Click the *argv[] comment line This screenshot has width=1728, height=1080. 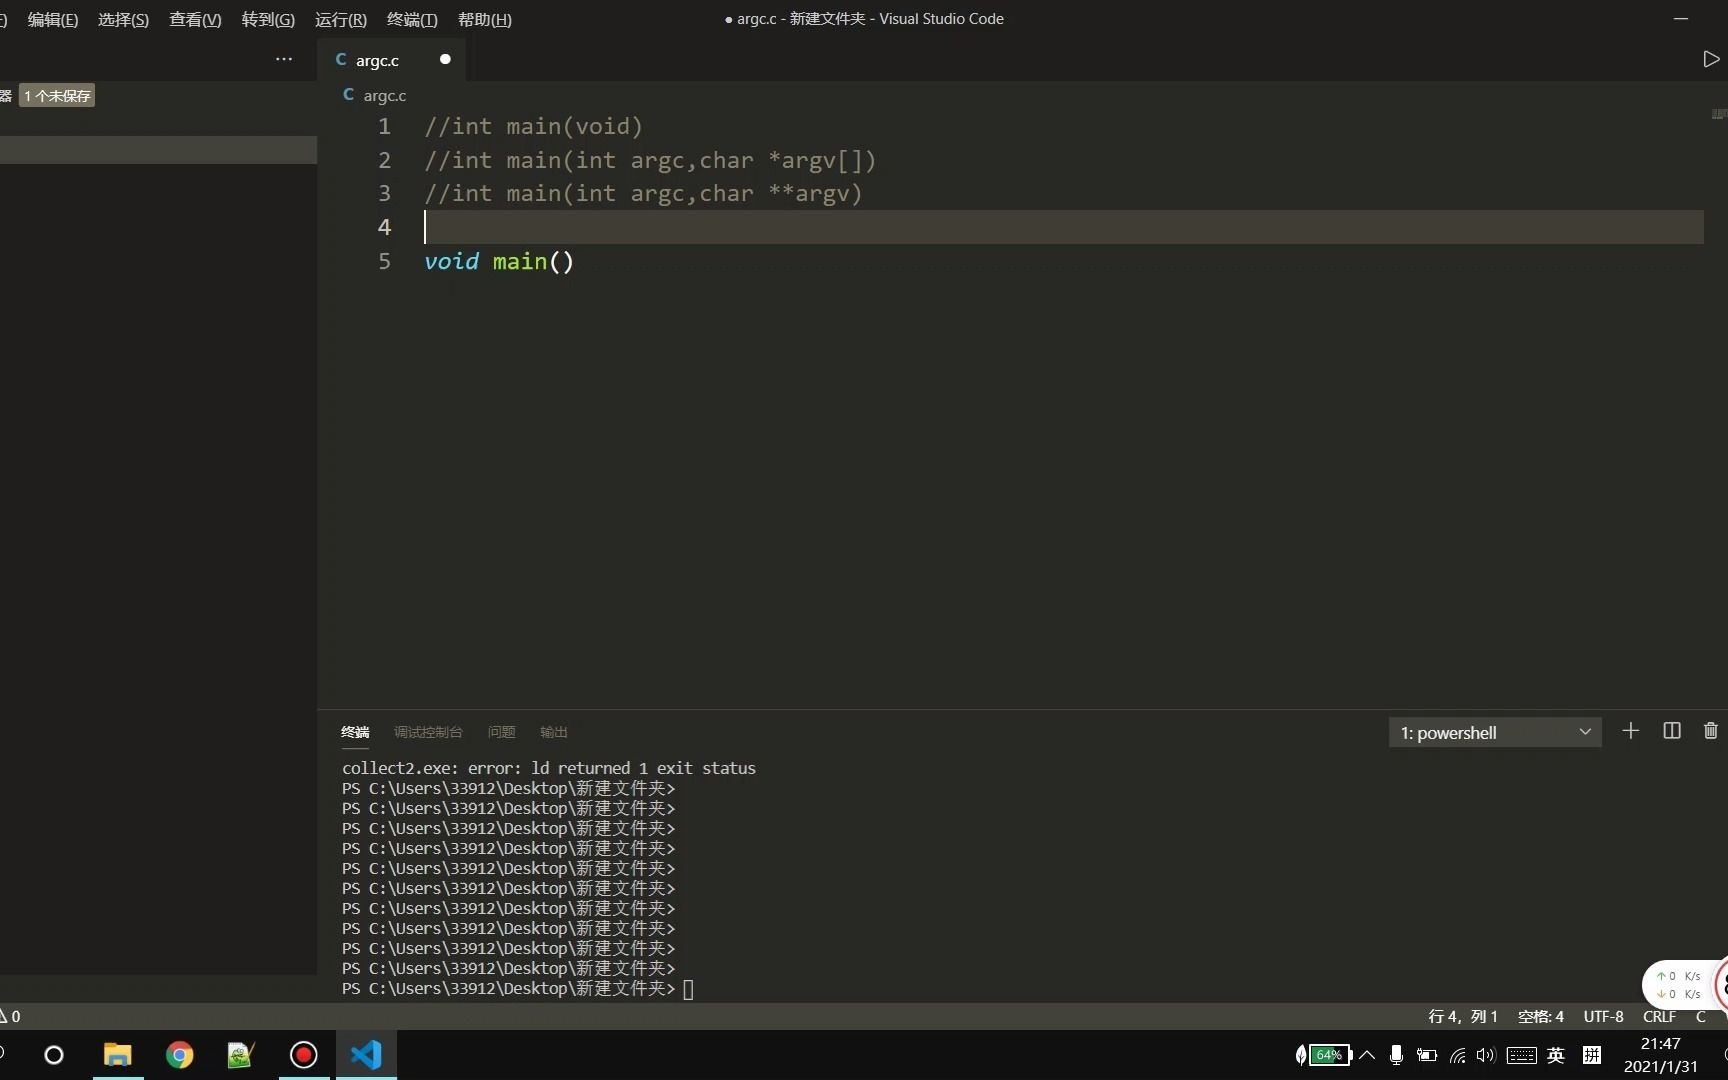point(650,160)
